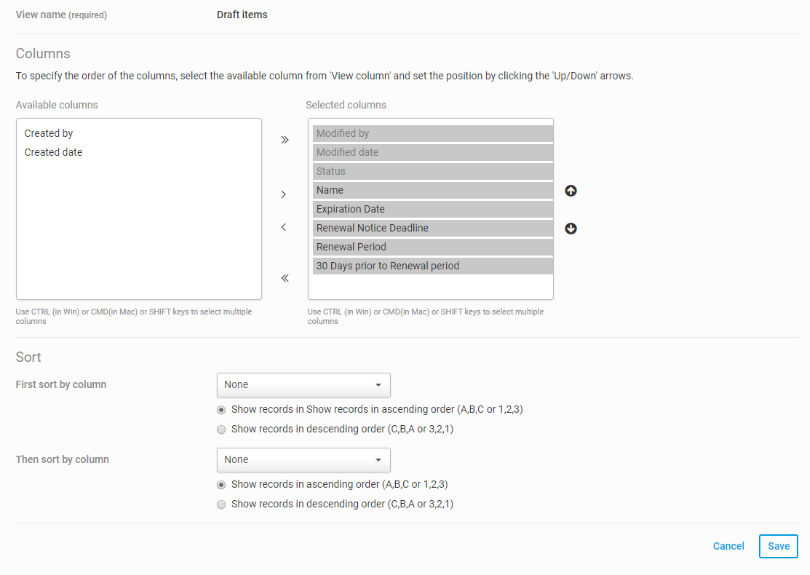
Task: Click the move all columns left double-arrow
Action: [x=285, y=278]
